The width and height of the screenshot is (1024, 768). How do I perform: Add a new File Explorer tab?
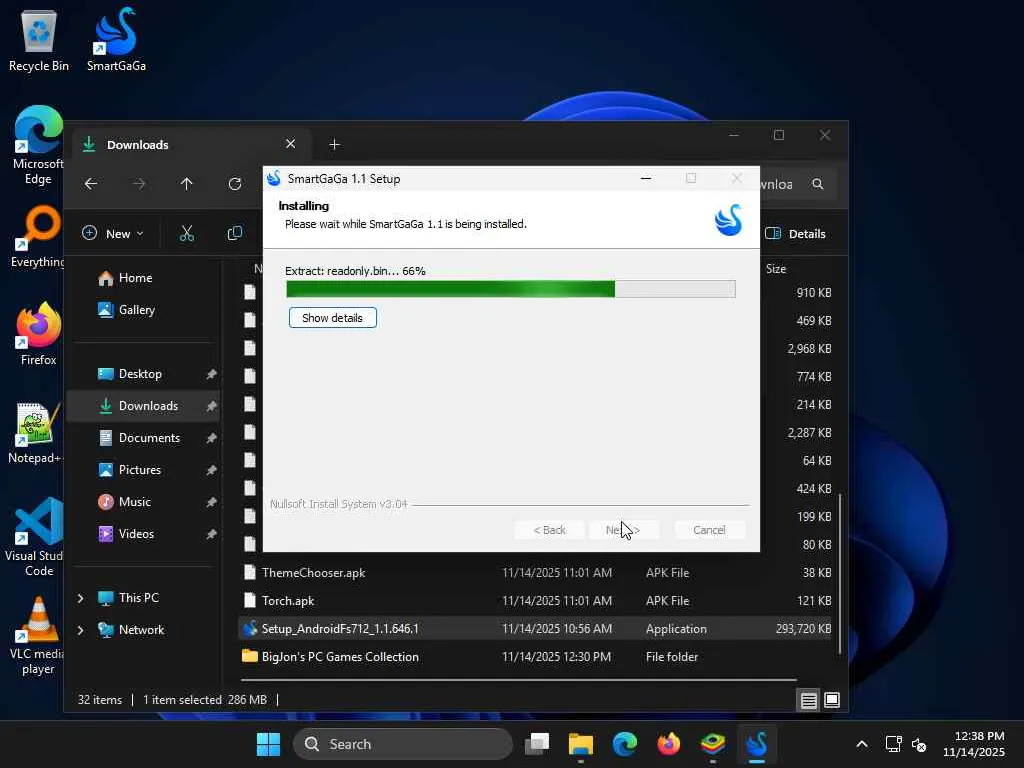pyautogui.click(x=334, y=144)
